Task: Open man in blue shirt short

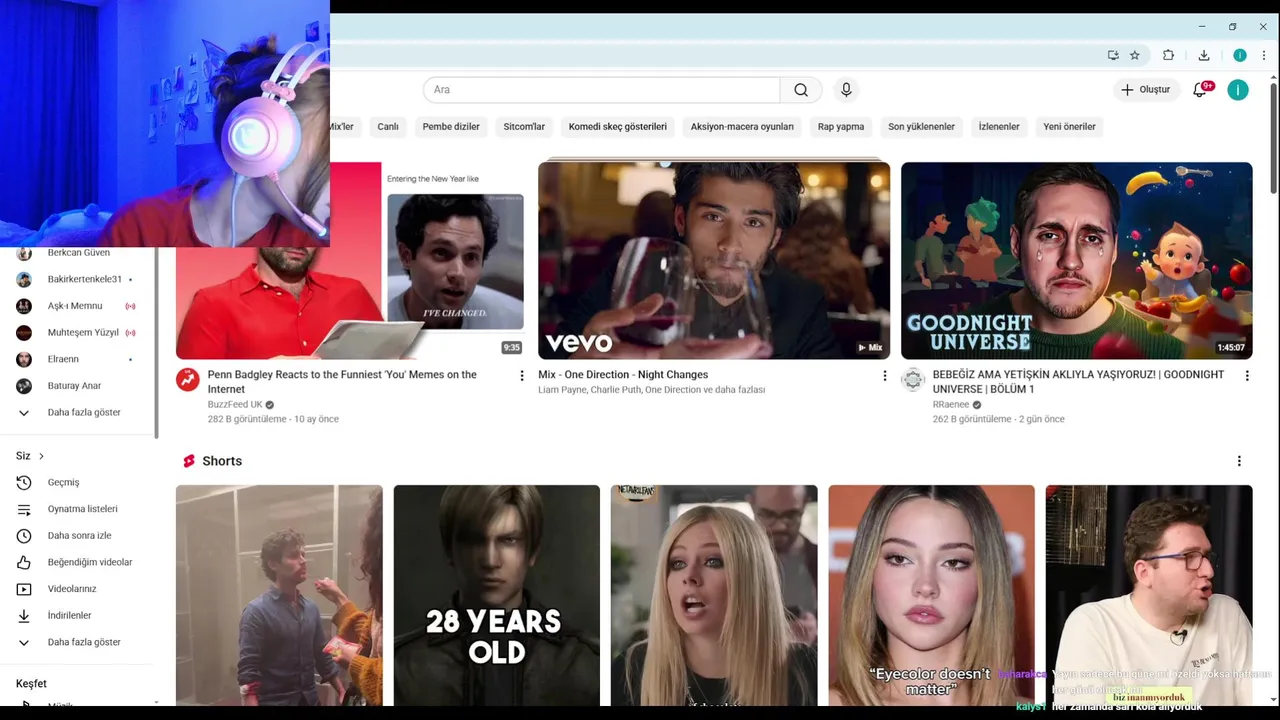Action: 279,595
